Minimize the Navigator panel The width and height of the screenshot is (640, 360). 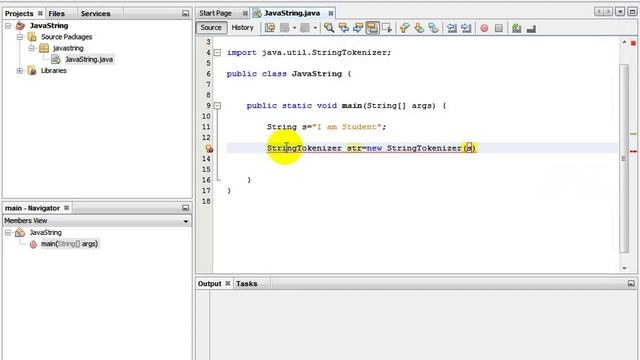coord(185,208)
